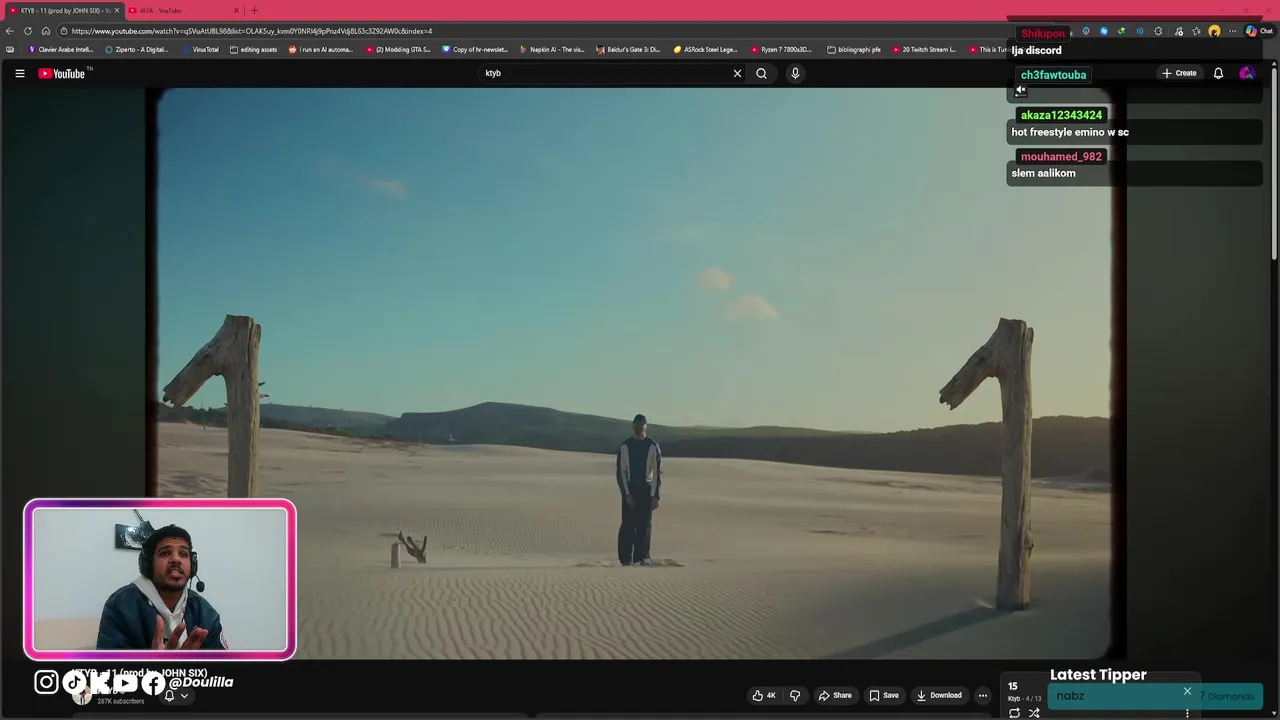Open YouTube notifications bell in header
The image size is (1280, 720).
pyautogui.click(x=1218, y=73)
